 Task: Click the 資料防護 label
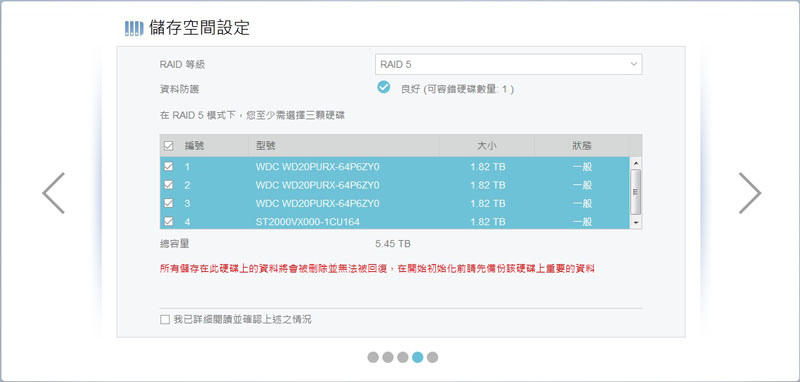click(180, 89)
